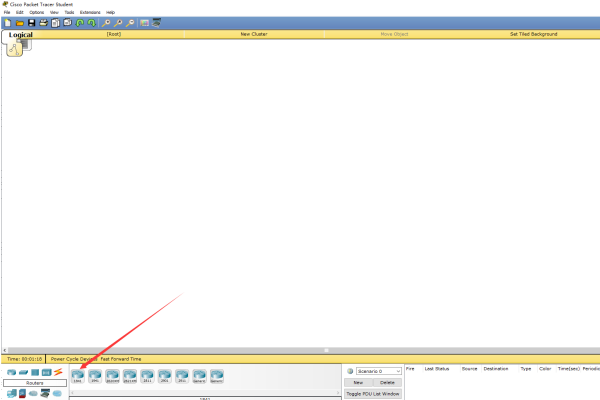Select the Custom Made Devices icon

[45, 393]
